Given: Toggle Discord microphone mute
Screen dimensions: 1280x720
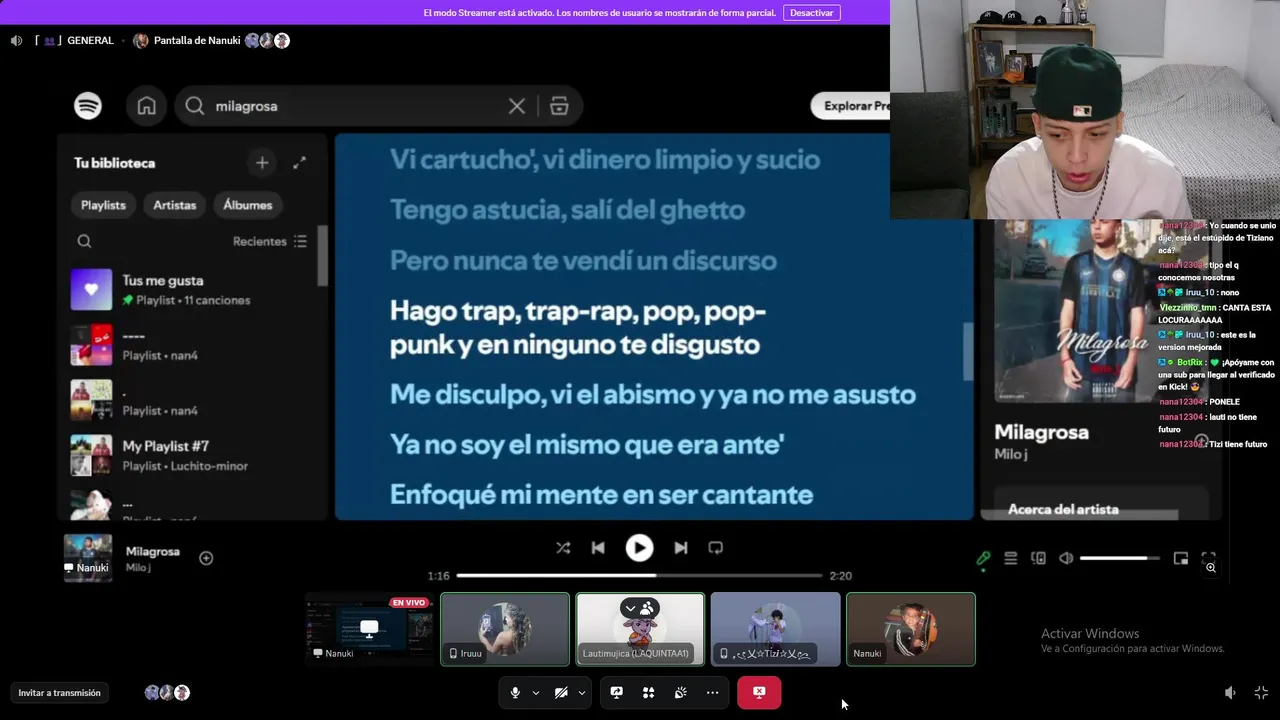Looking at the screenshot, I should coord(515,692).
